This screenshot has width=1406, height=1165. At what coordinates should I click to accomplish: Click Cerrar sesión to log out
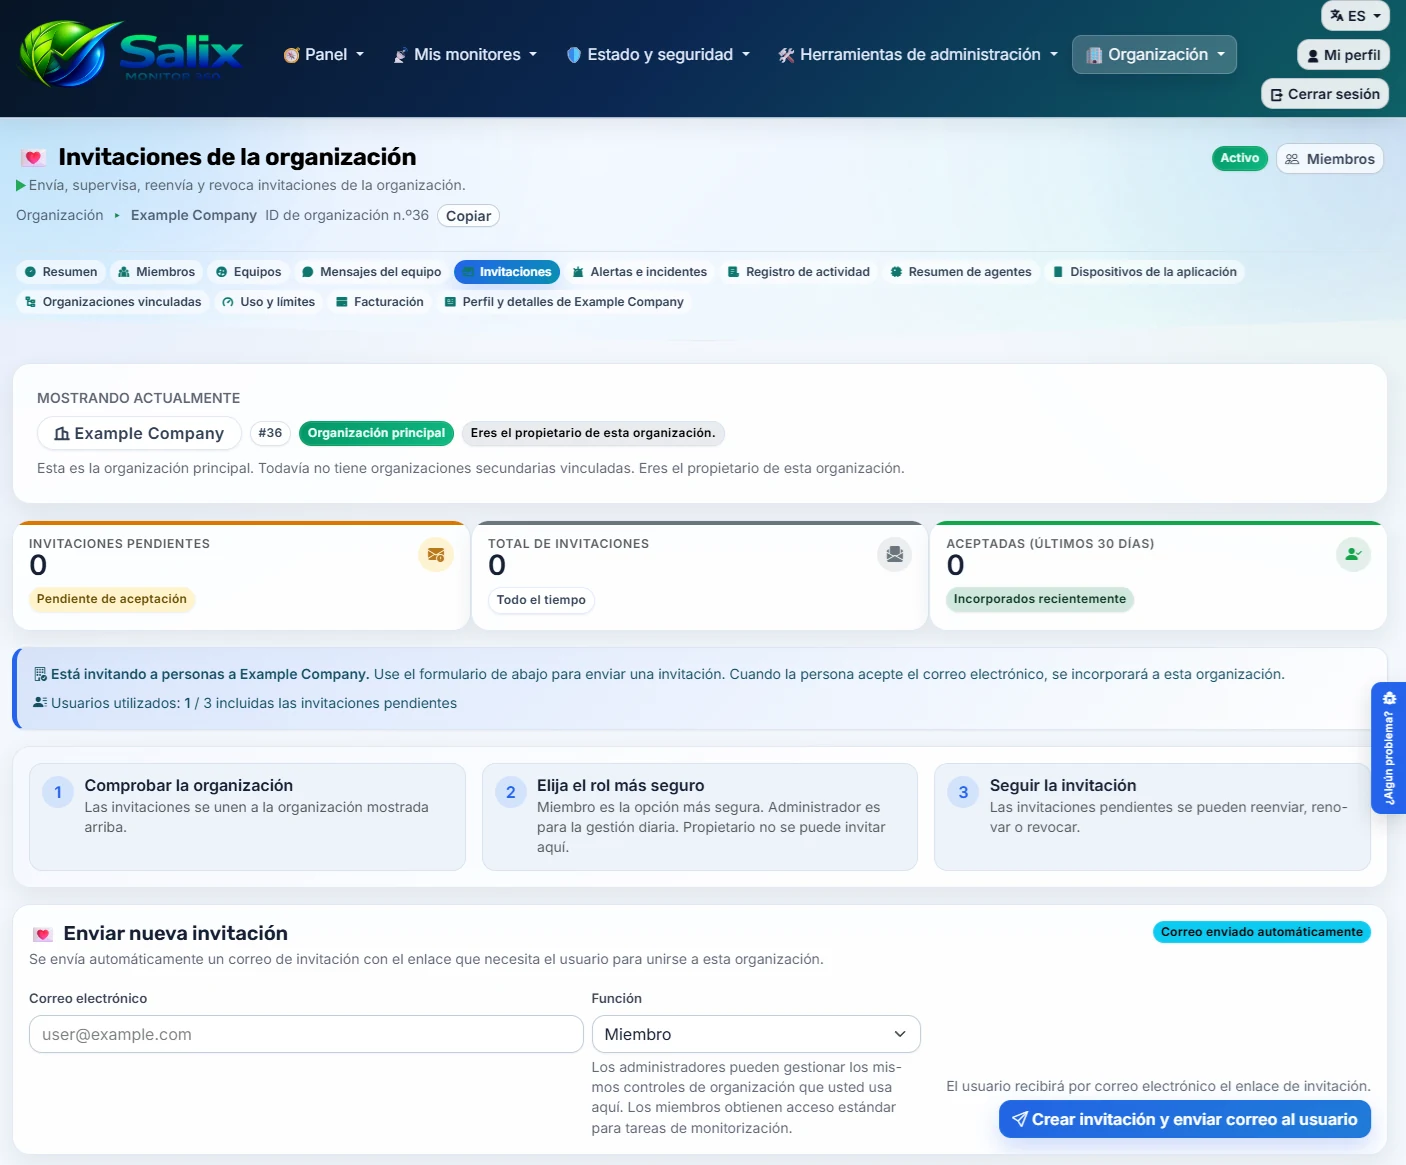tap(1325, 94)
